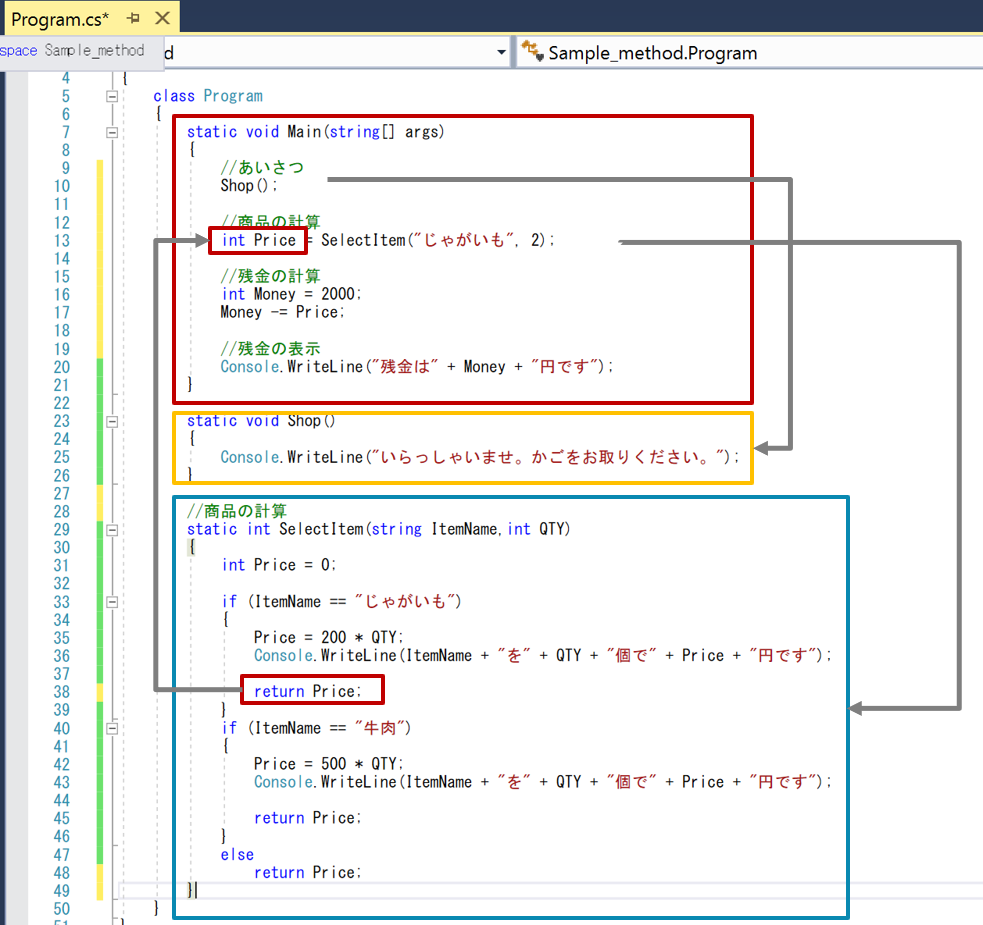The image size is (983, 925).
Task: Click line number 29 in margin
Action: click(x=61, y=530)
